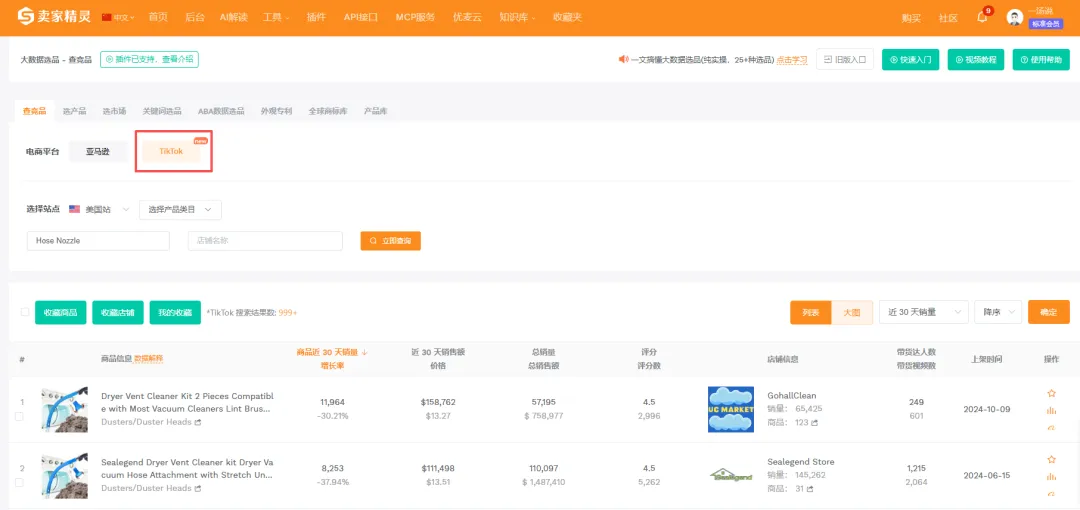
Task: Click the UC Market store logo
Action: click(x=730, y=409)
